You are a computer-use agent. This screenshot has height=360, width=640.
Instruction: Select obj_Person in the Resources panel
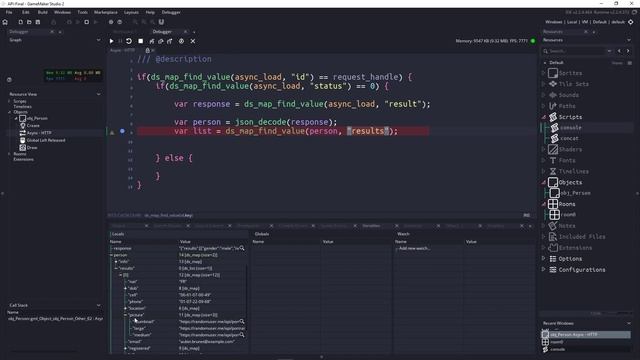coord(575,193)
